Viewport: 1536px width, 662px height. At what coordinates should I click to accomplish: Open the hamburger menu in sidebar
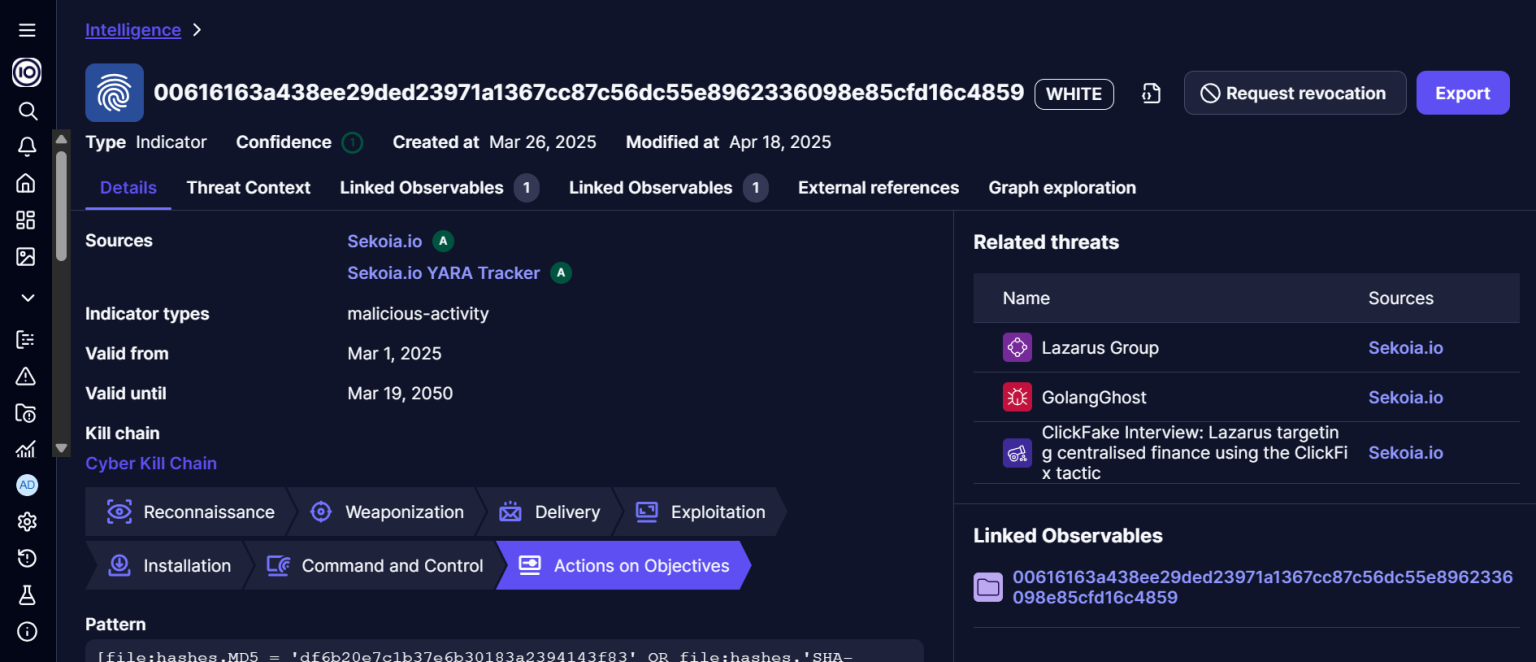[x=27, y=31]
